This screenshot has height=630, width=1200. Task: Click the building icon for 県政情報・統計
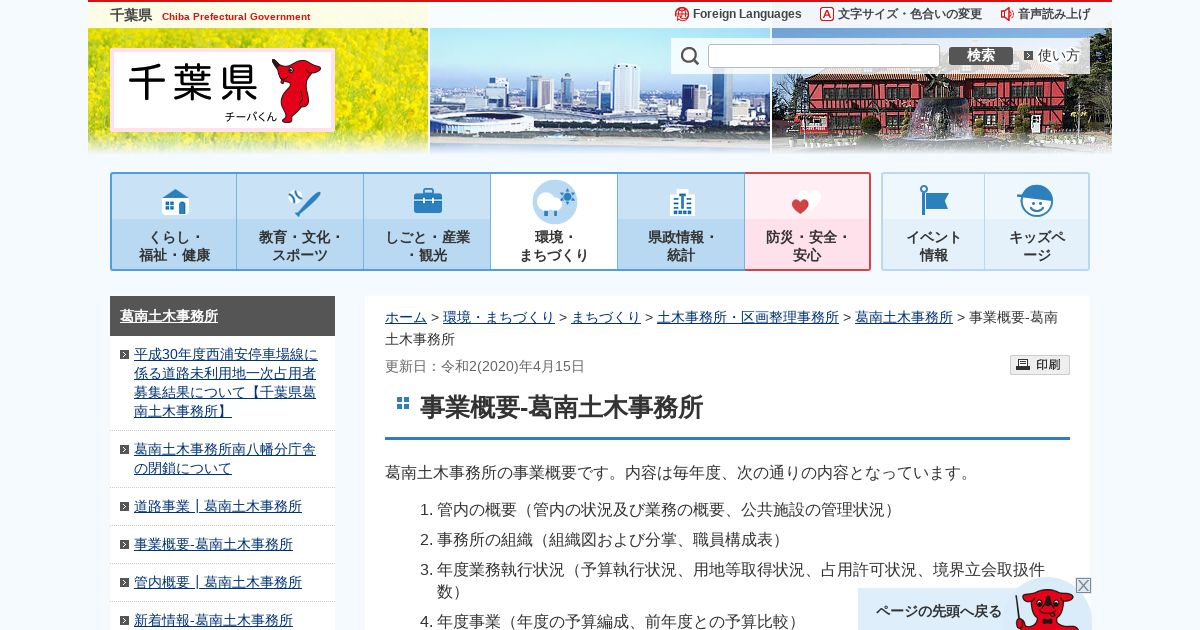point(682,202)
